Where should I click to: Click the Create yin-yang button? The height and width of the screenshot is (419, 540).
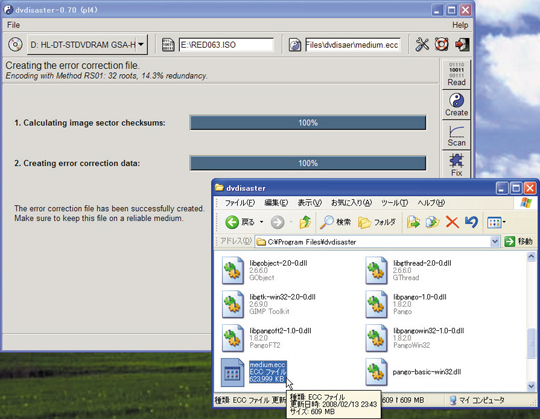point(456,105)
